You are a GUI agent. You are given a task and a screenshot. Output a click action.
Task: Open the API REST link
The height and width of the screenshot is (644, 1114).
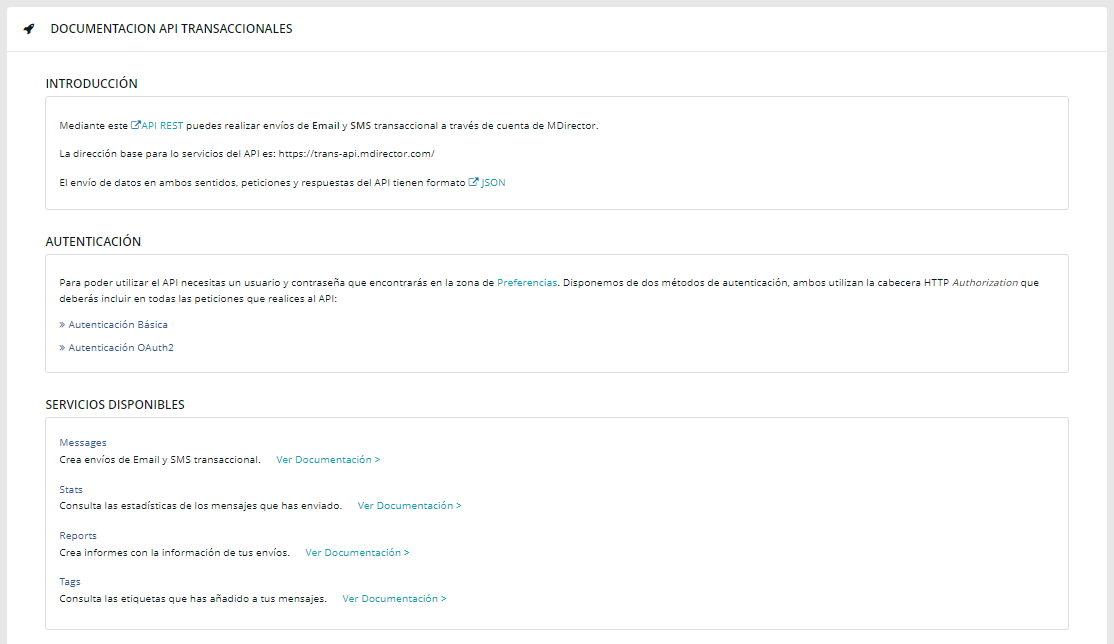[x=163, y=126]
